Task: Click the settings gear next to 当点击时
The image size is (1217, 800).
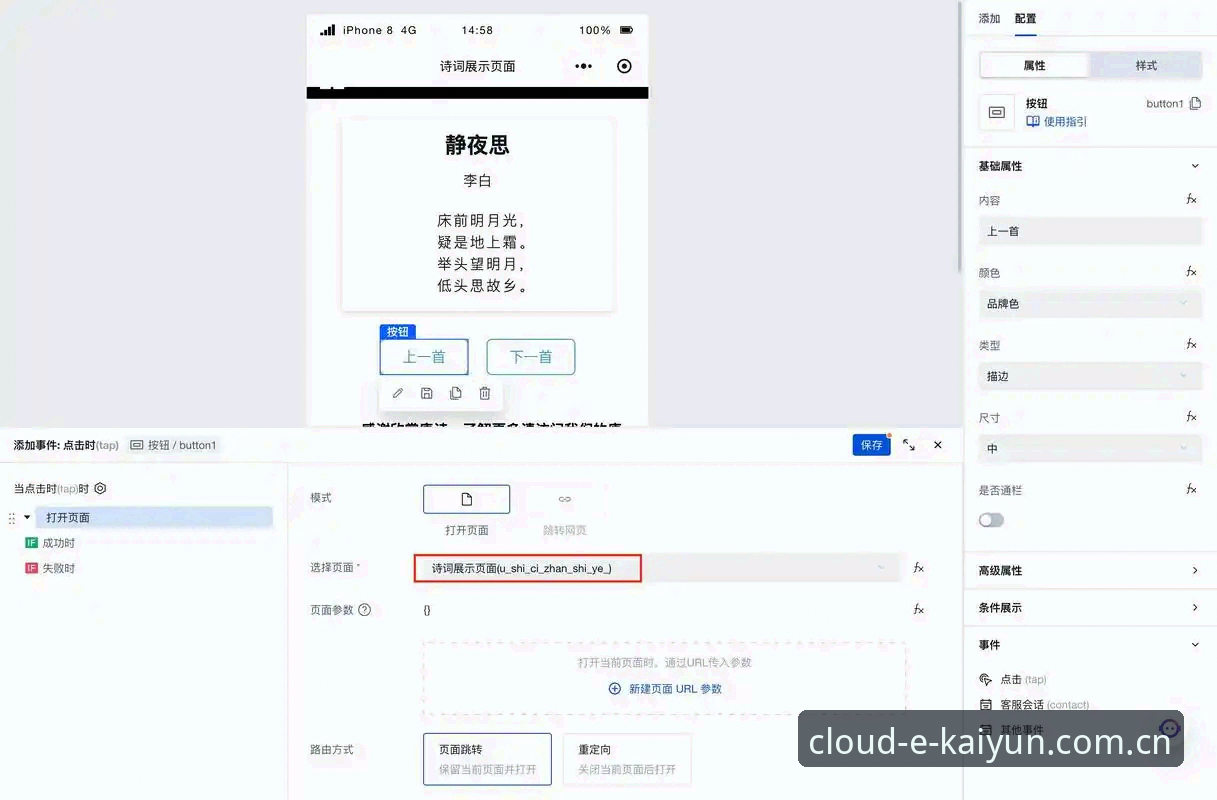Action: [100, 489]
